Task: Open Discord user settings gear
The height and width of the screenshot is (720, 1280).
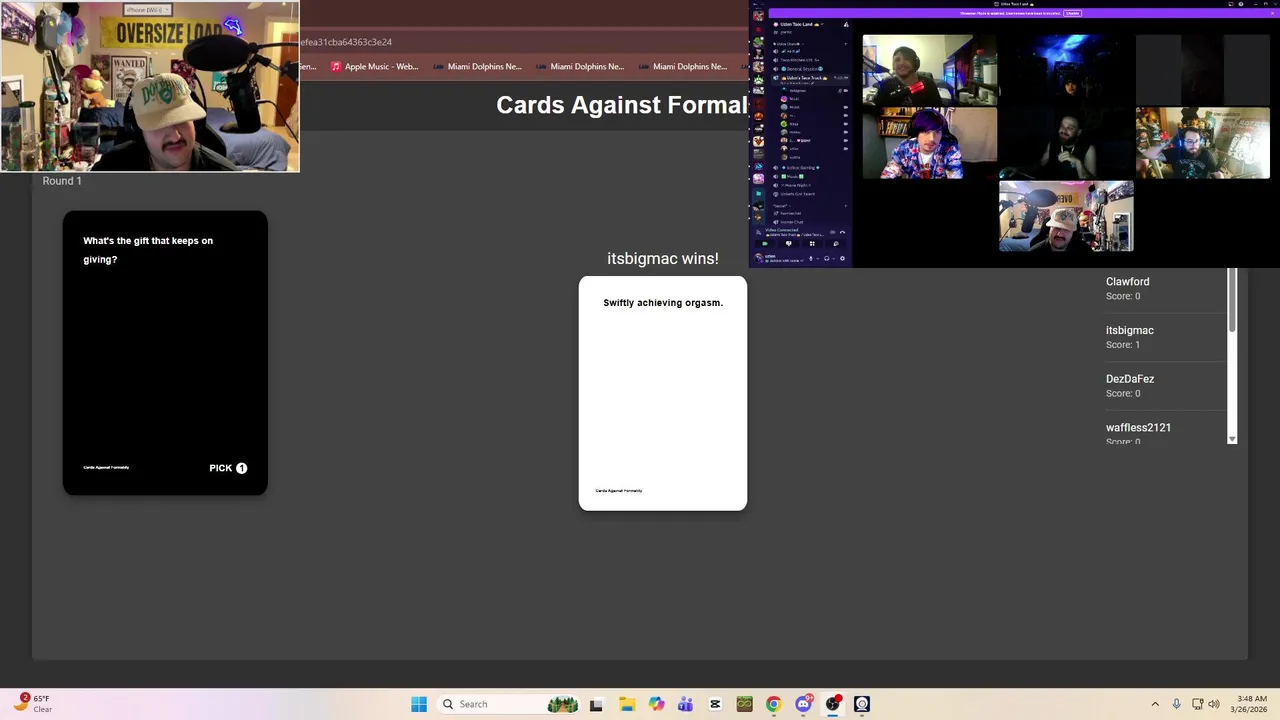Action: click(x=842, y=258)
